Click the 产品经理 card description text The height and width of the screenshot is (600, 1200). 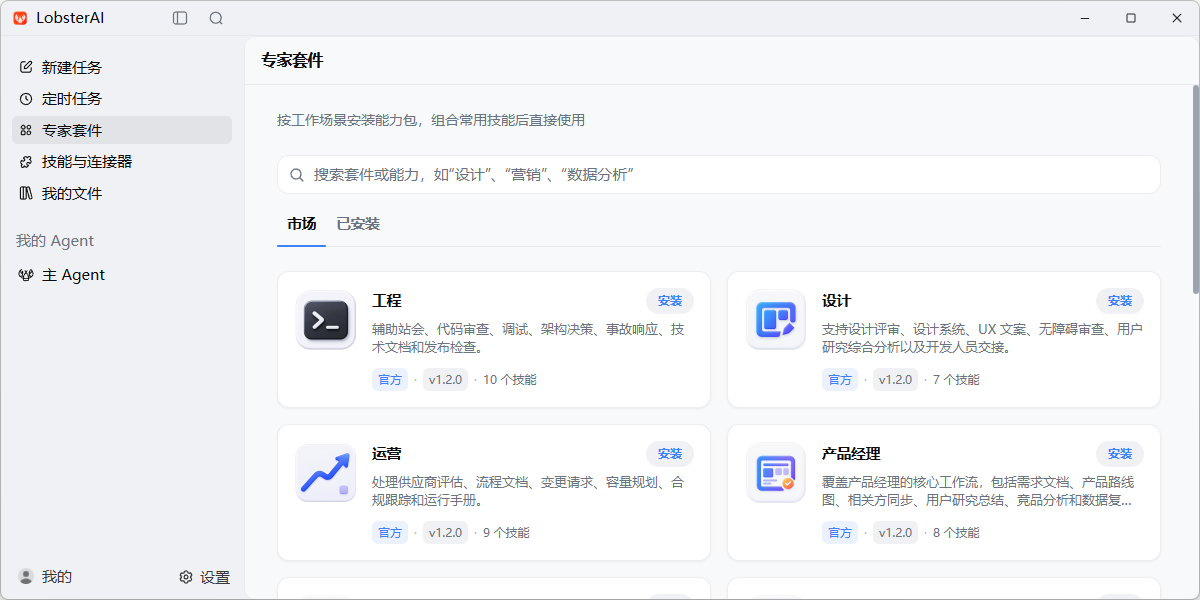(x=977, y=491)
